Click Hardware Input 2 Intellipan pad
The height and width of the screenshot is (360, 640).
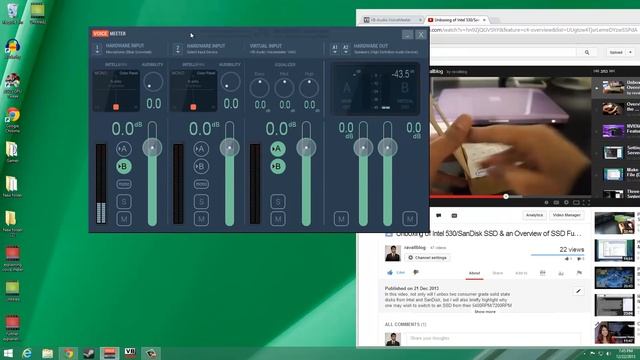tap(193, 90)
